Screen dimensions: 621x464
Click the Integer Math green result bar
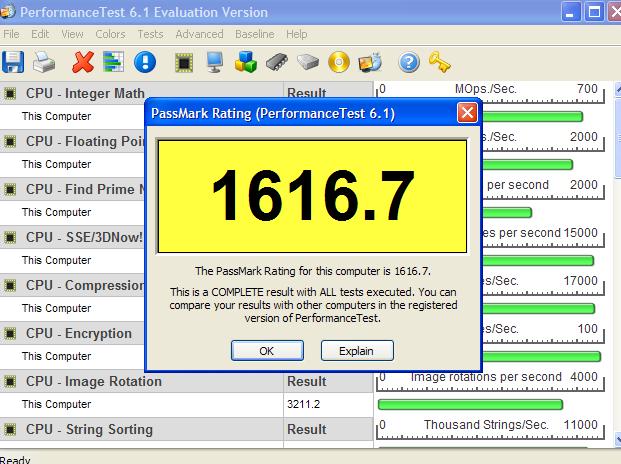pos(533,116)
